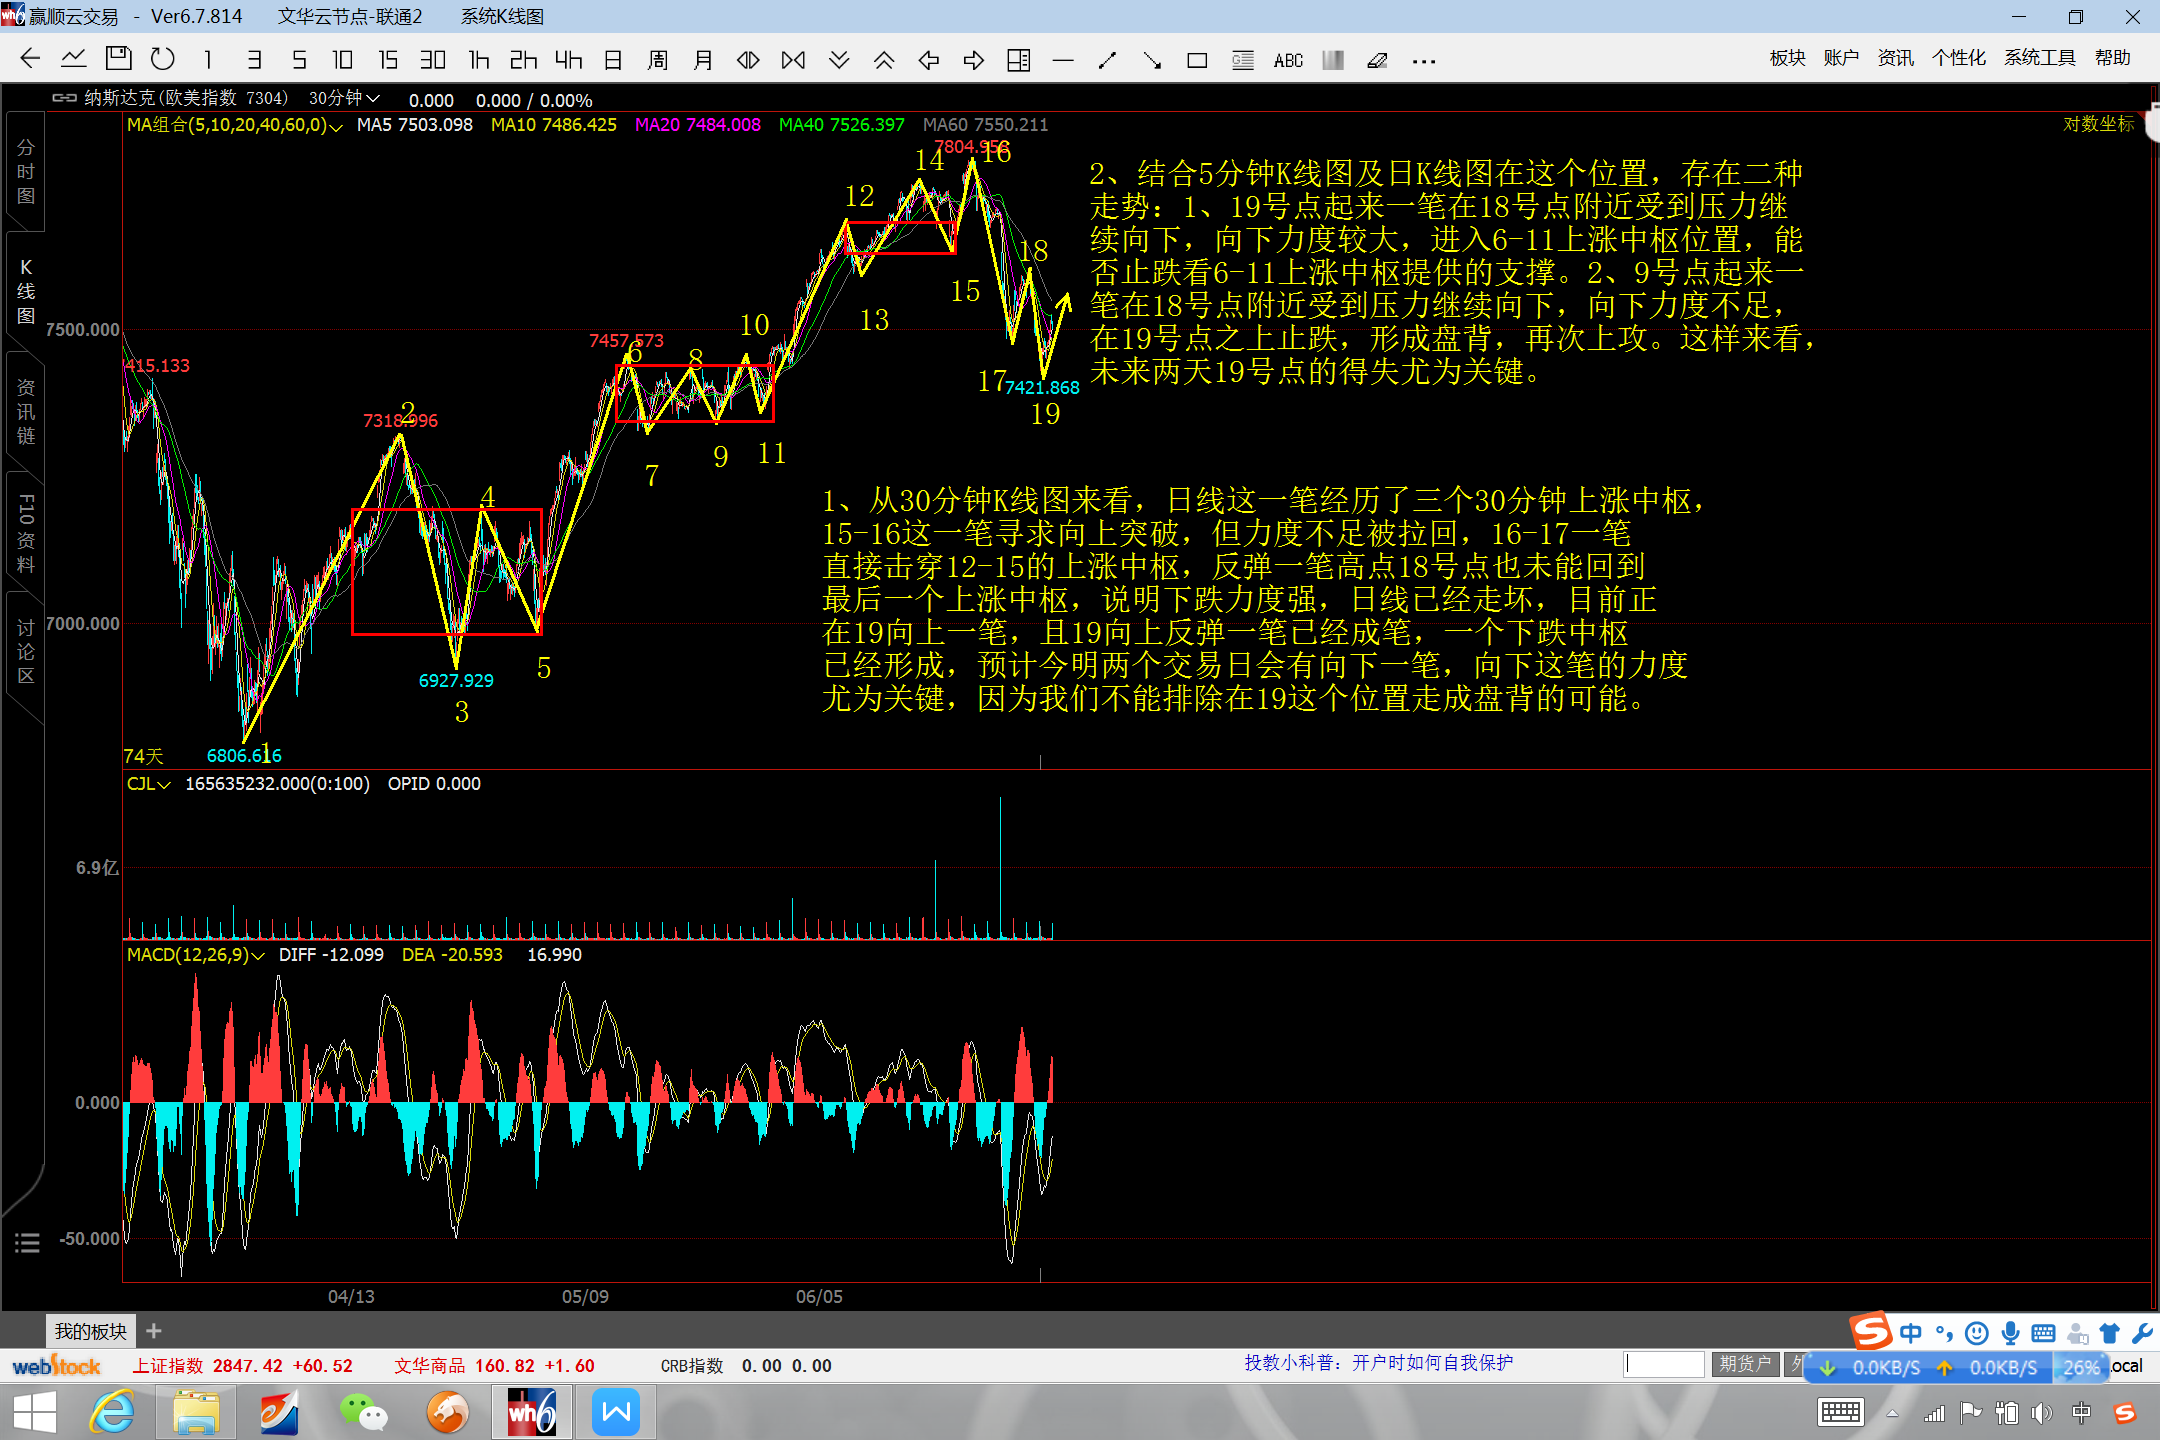Select the ABC text annotation tool
Viewport: 2160px width, 1440px height.
tap(1288, 61)
